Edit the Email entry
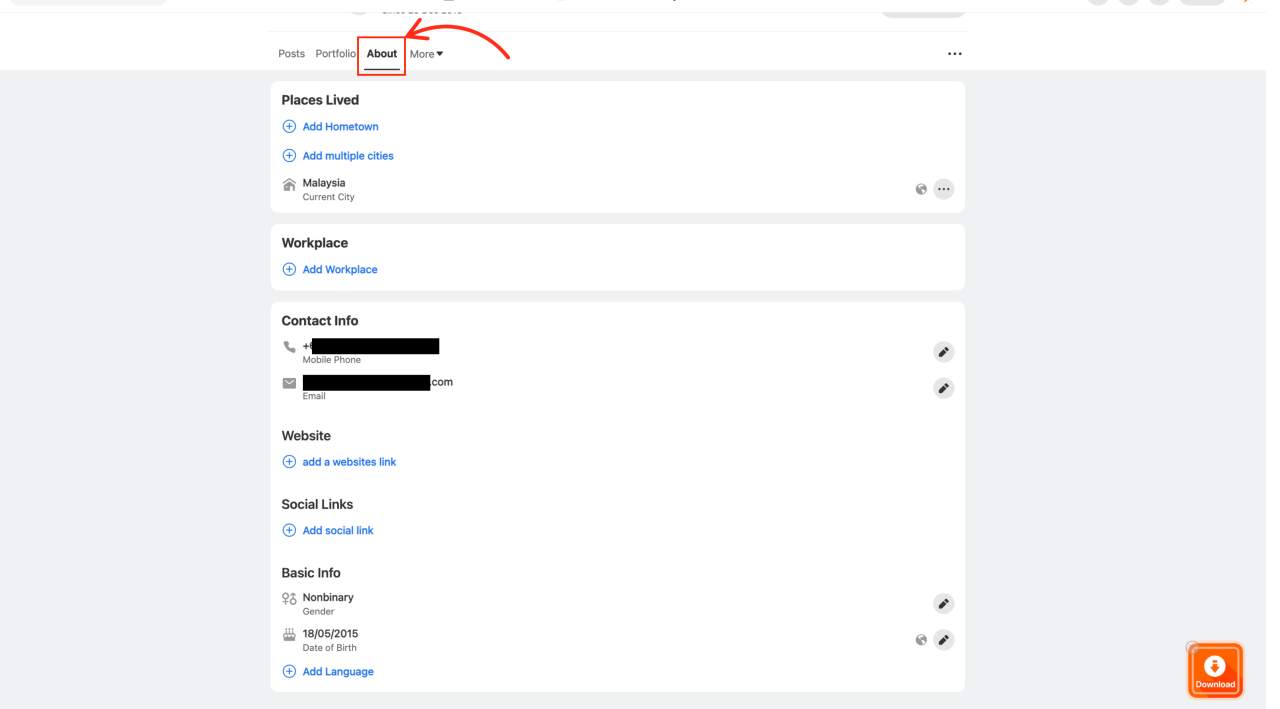The width and height of the screenshot is (1280, 709). (x=943, y=388)
